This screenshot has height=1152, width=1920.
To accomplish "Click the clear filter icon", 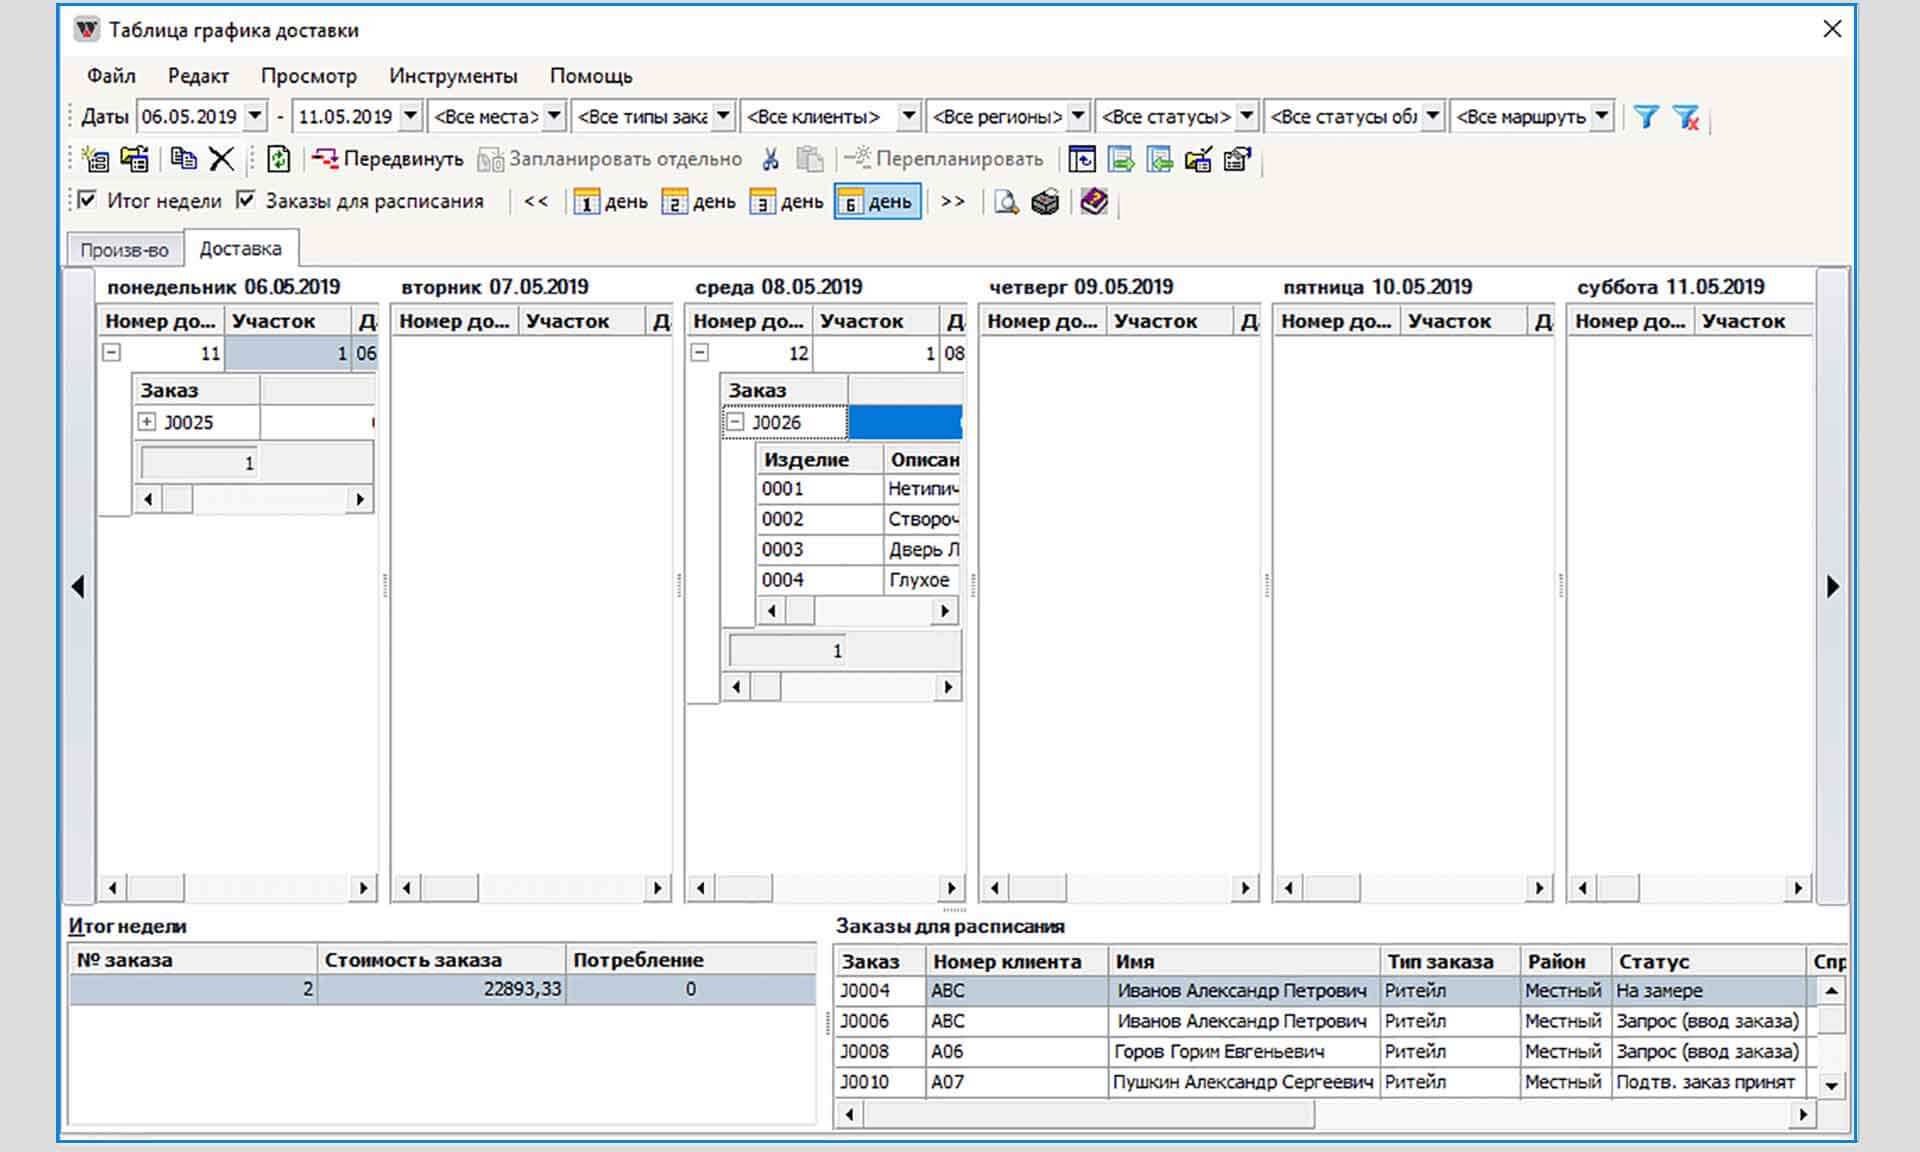I will click(1686, 117).
